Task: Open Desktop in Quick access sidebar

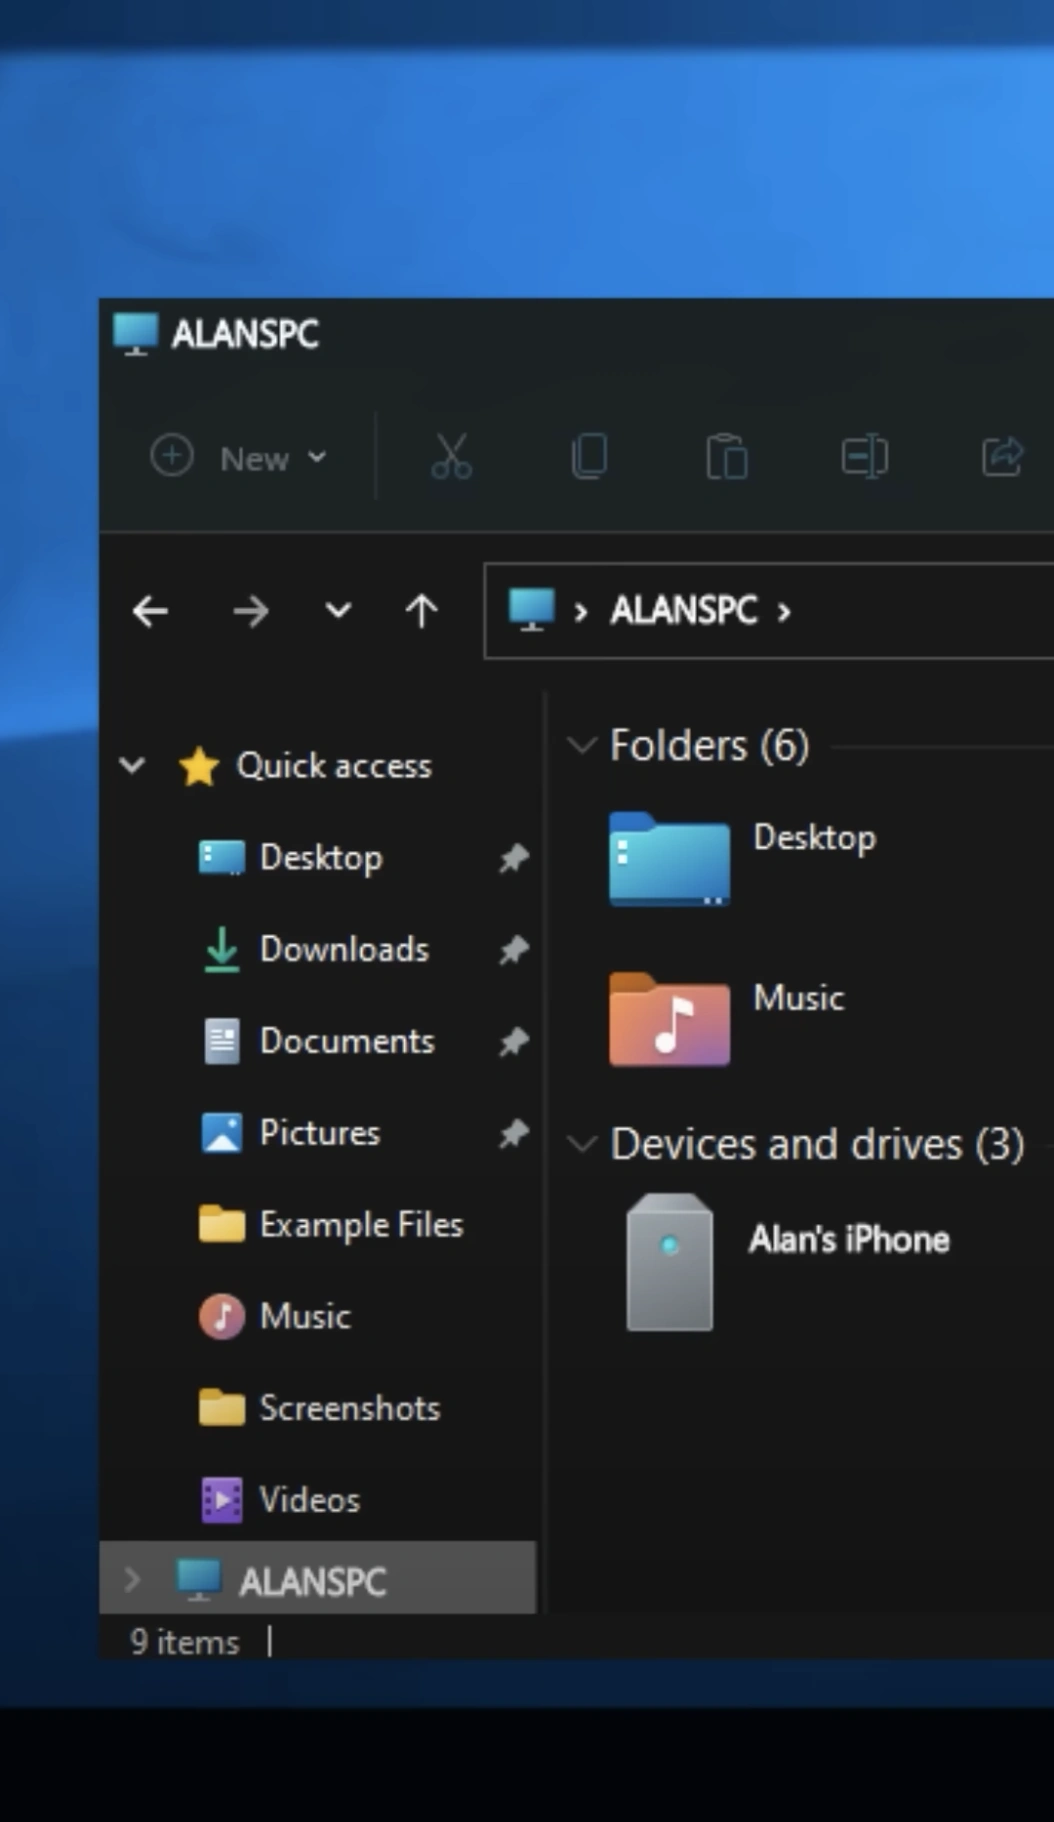Action: [321, 858]
